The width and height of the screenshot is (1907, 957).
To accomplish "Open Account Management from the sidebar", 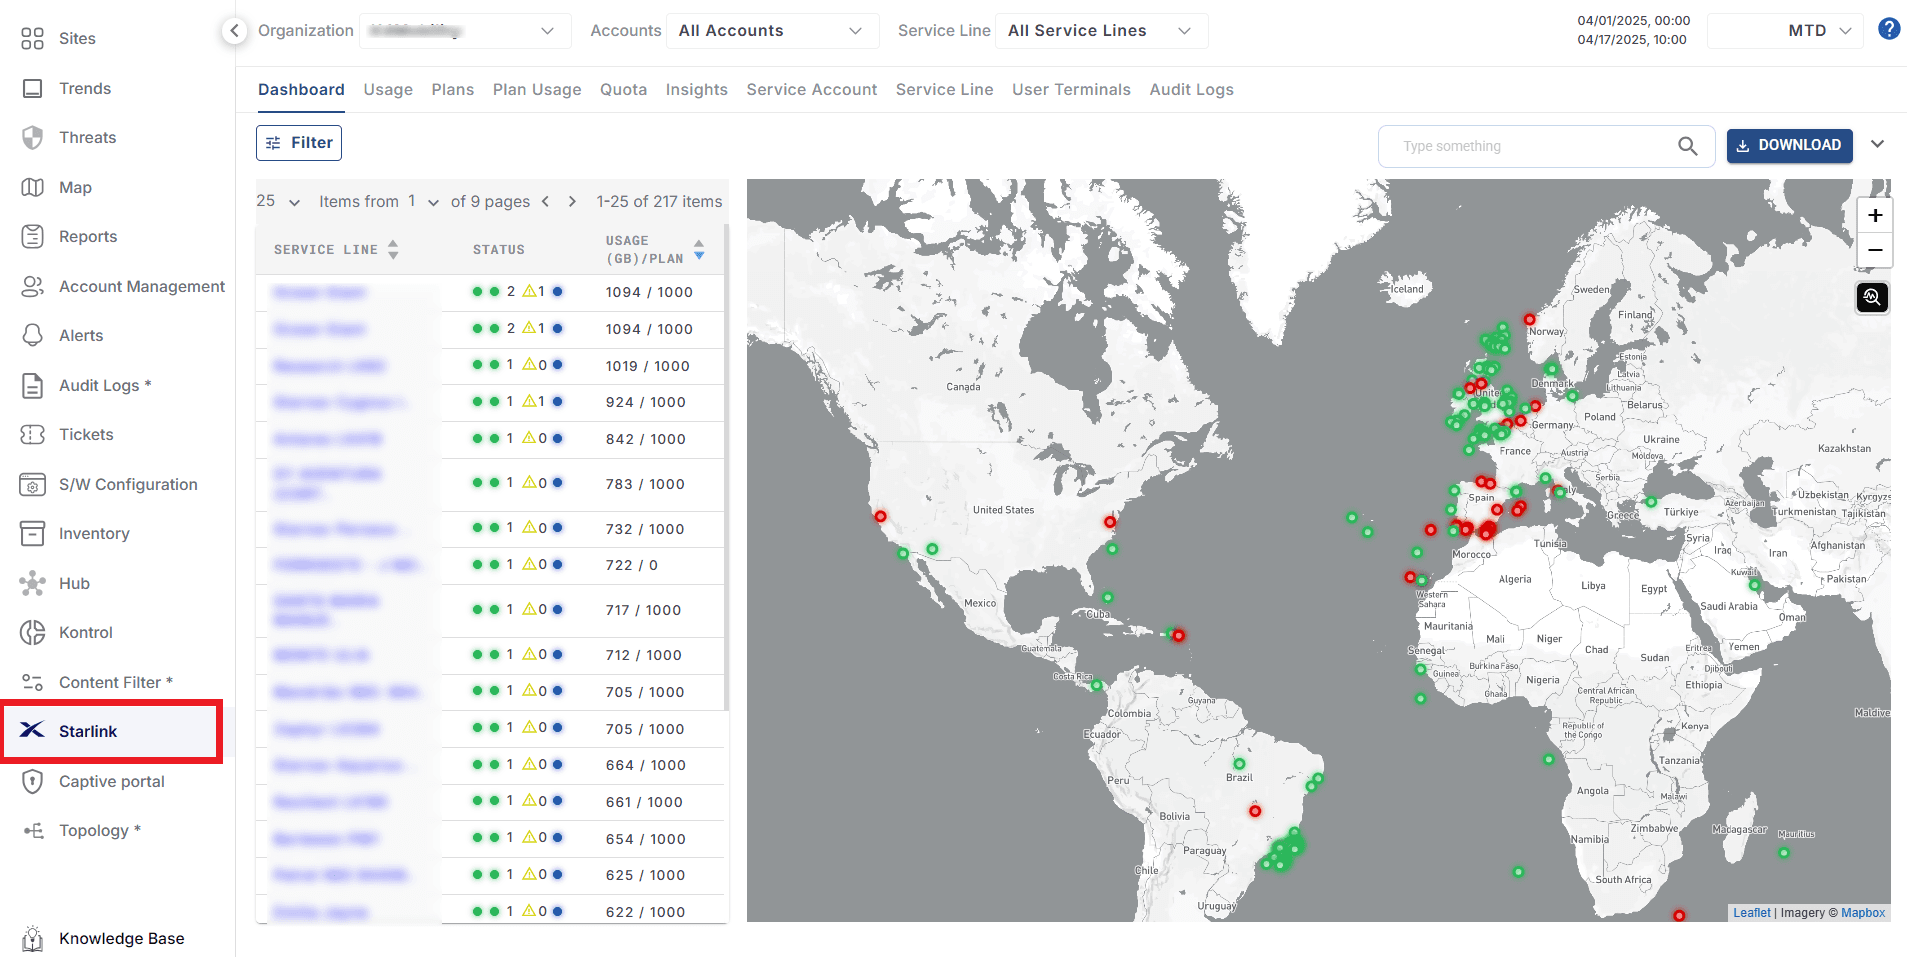I will 141,286.
